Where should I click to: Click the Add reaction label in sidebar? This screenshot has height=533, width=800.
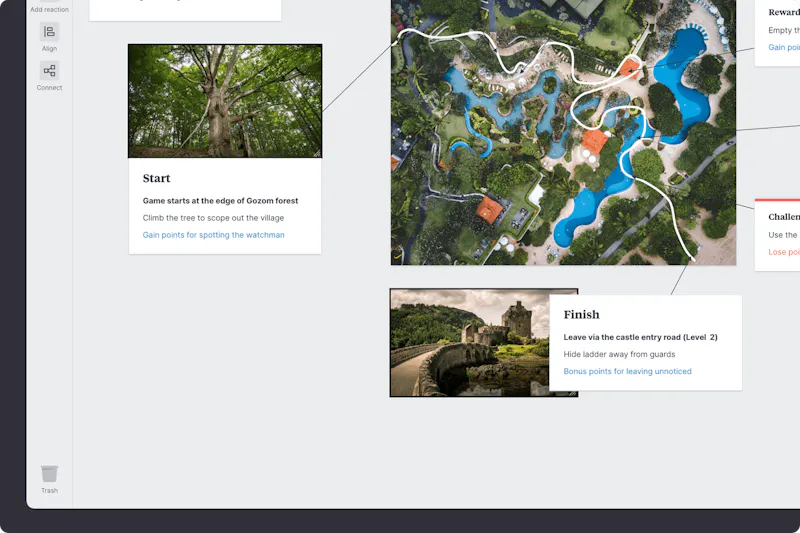tap(49, 9)
